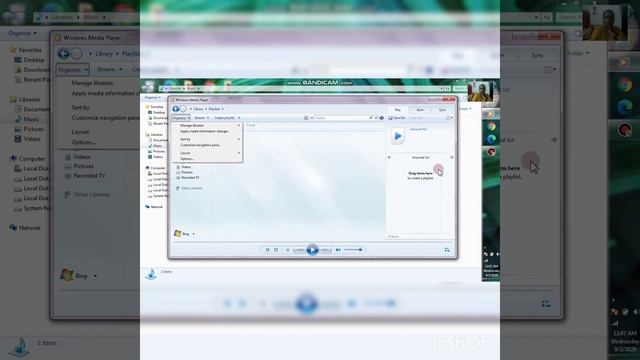Expand arrow after Playlists breadcrumb in sharp frame

[x=222, y=109]
